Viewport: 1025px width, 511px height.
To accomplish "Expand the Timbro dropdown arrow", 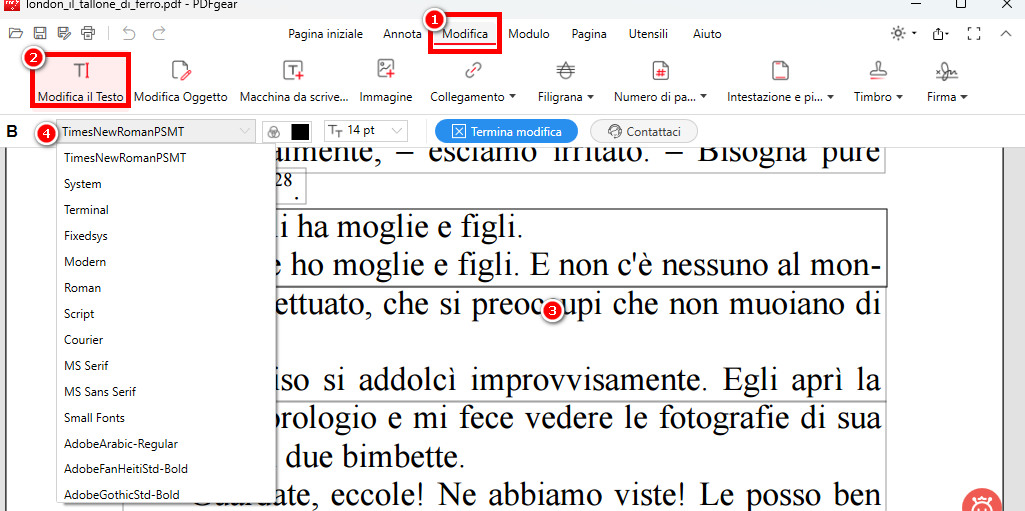I will click(899, 97).
